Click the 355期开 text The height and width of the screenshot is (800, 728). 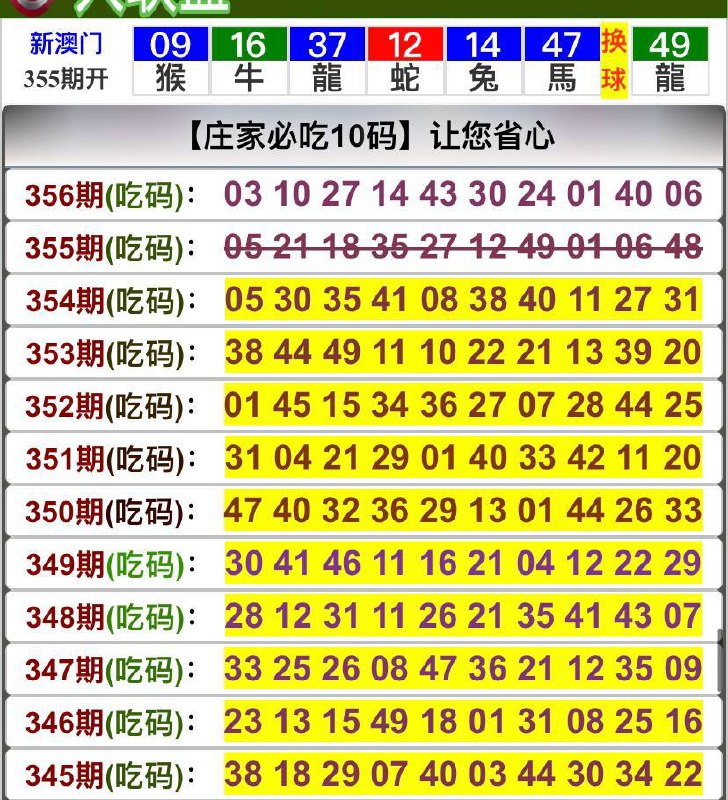click(x=66, y=79)
